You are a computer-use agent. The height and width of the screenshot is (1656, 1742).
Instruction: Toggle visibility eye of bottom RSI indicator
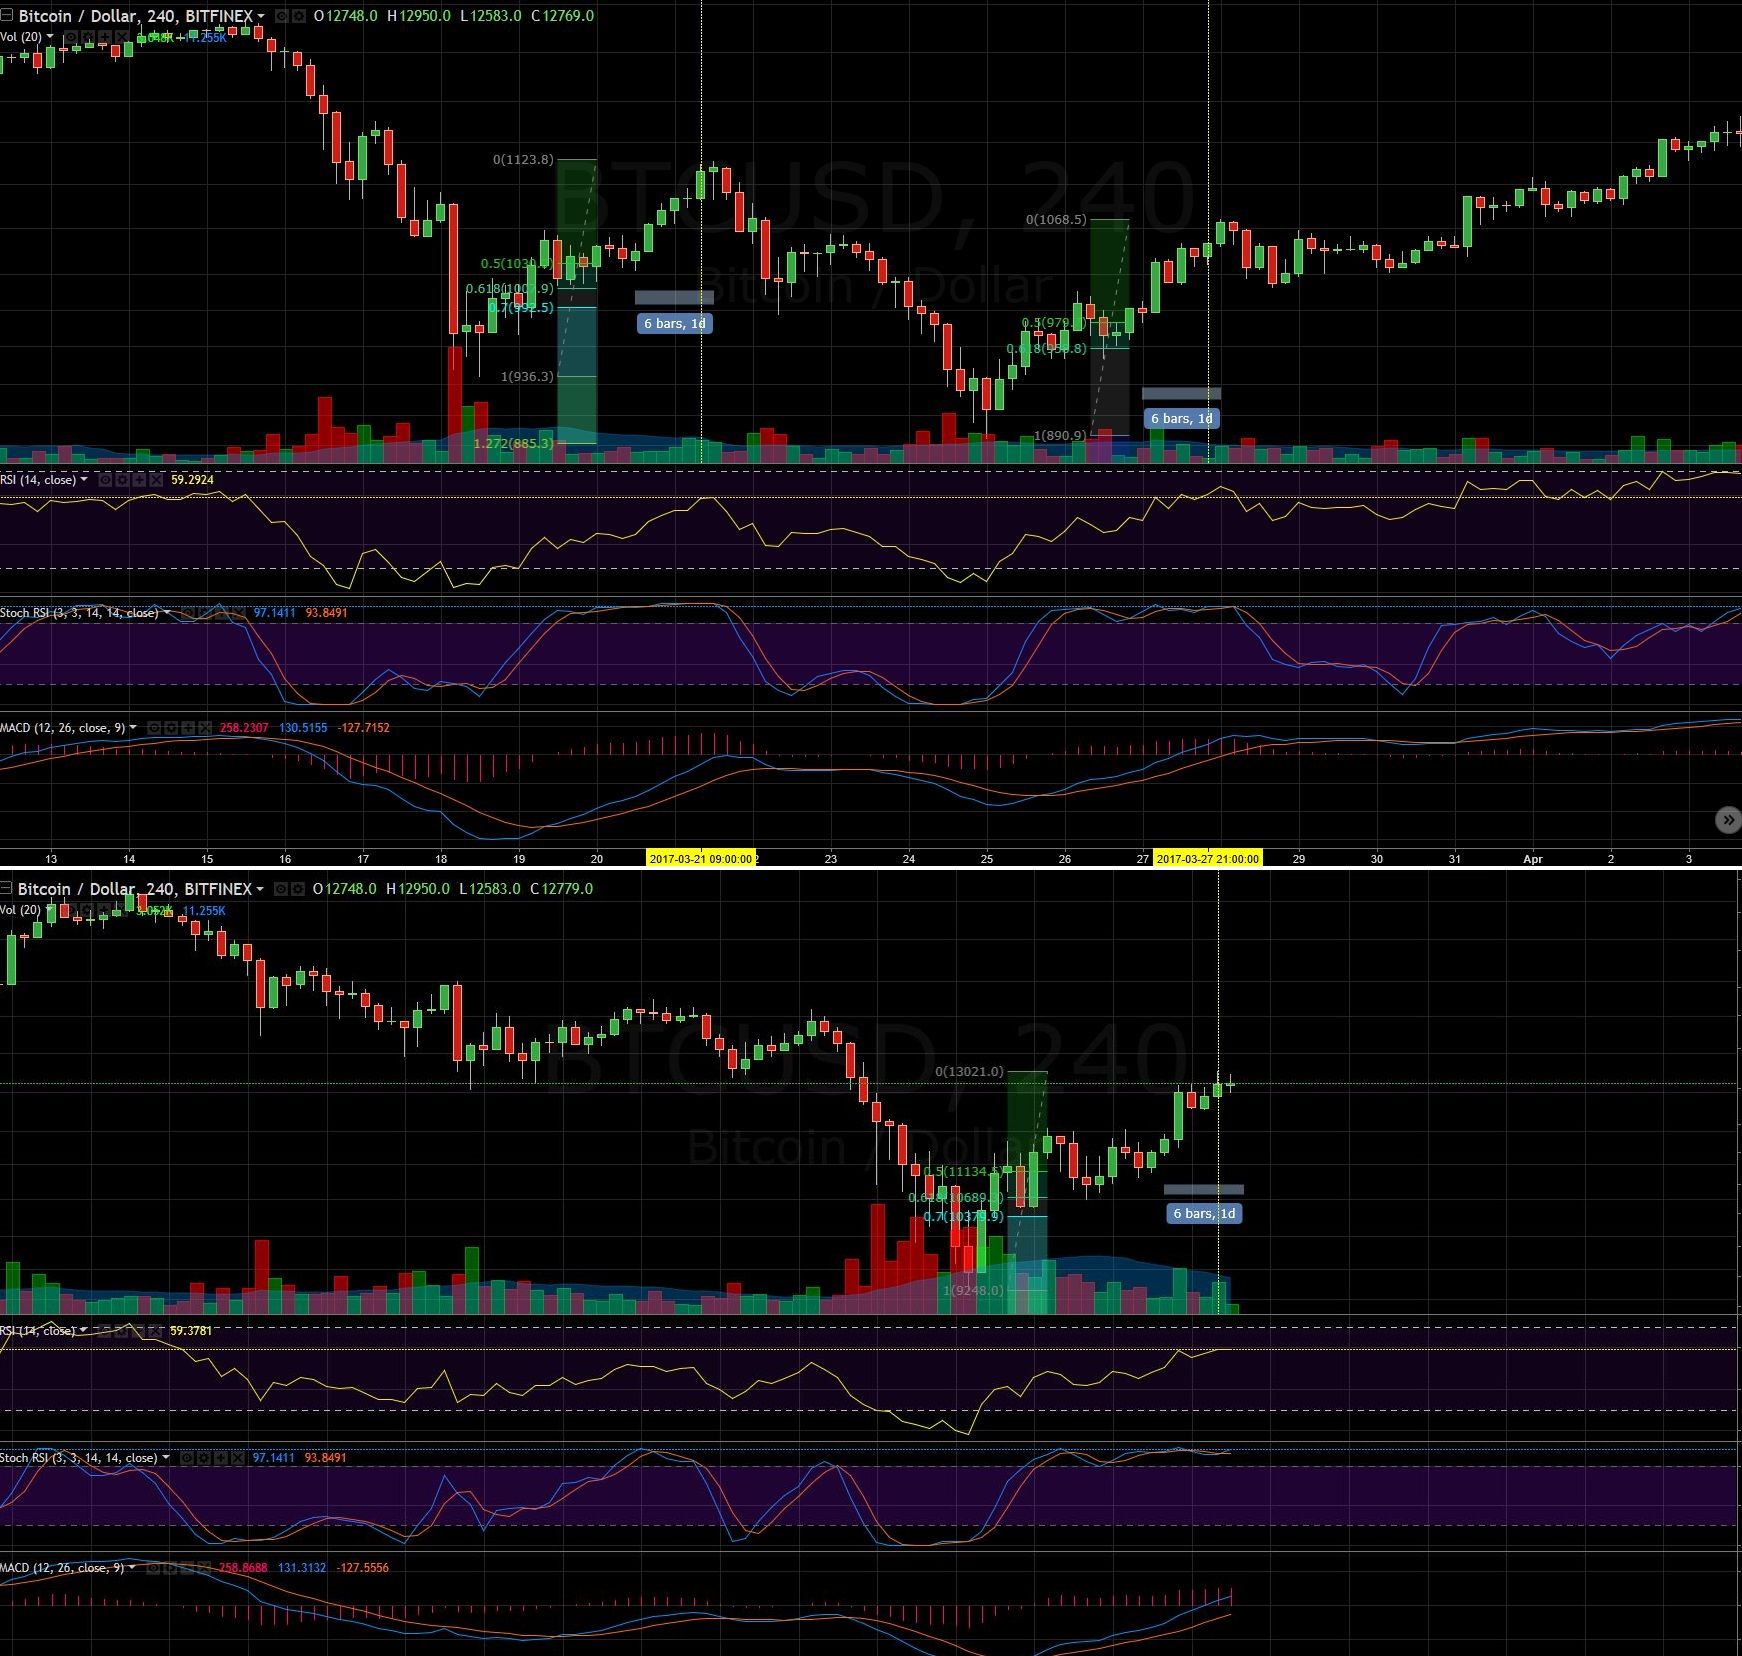pos(105,1331)
